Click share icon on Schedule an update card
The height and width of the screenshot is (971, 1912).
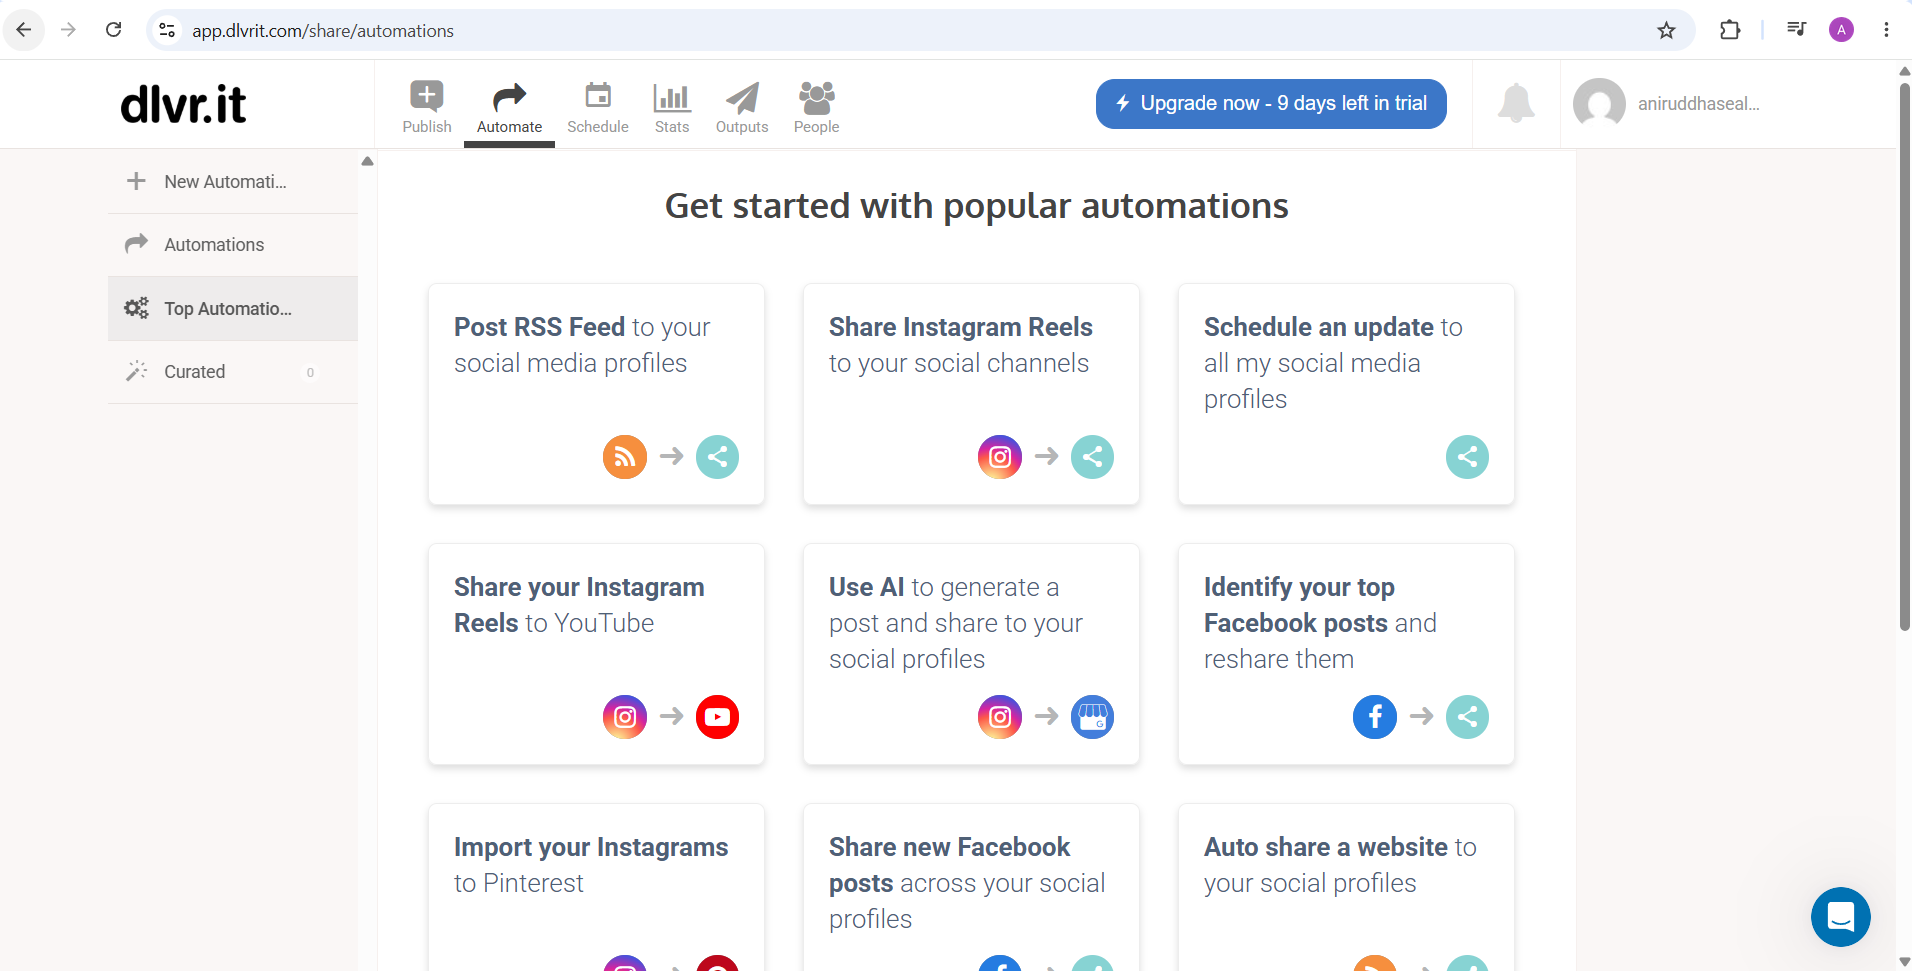tap(1468, 457)
